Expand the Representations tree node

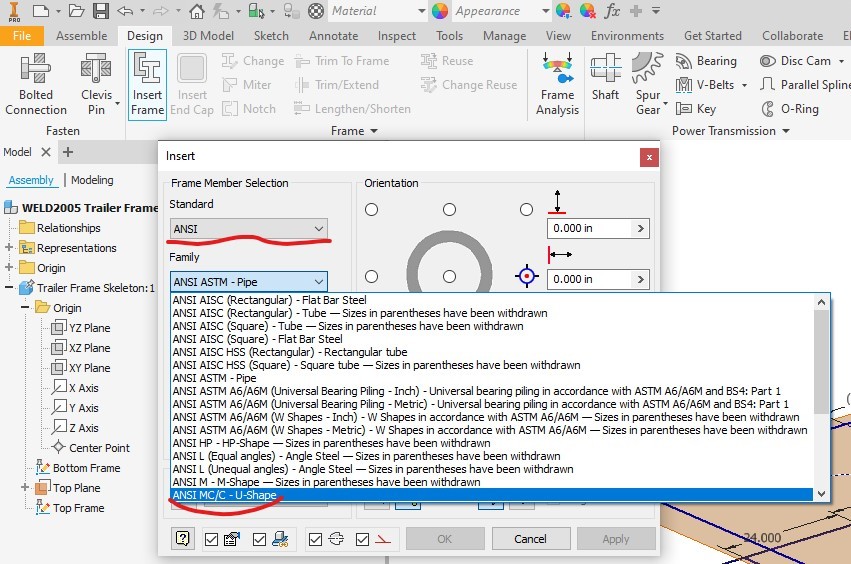[9, 248]
